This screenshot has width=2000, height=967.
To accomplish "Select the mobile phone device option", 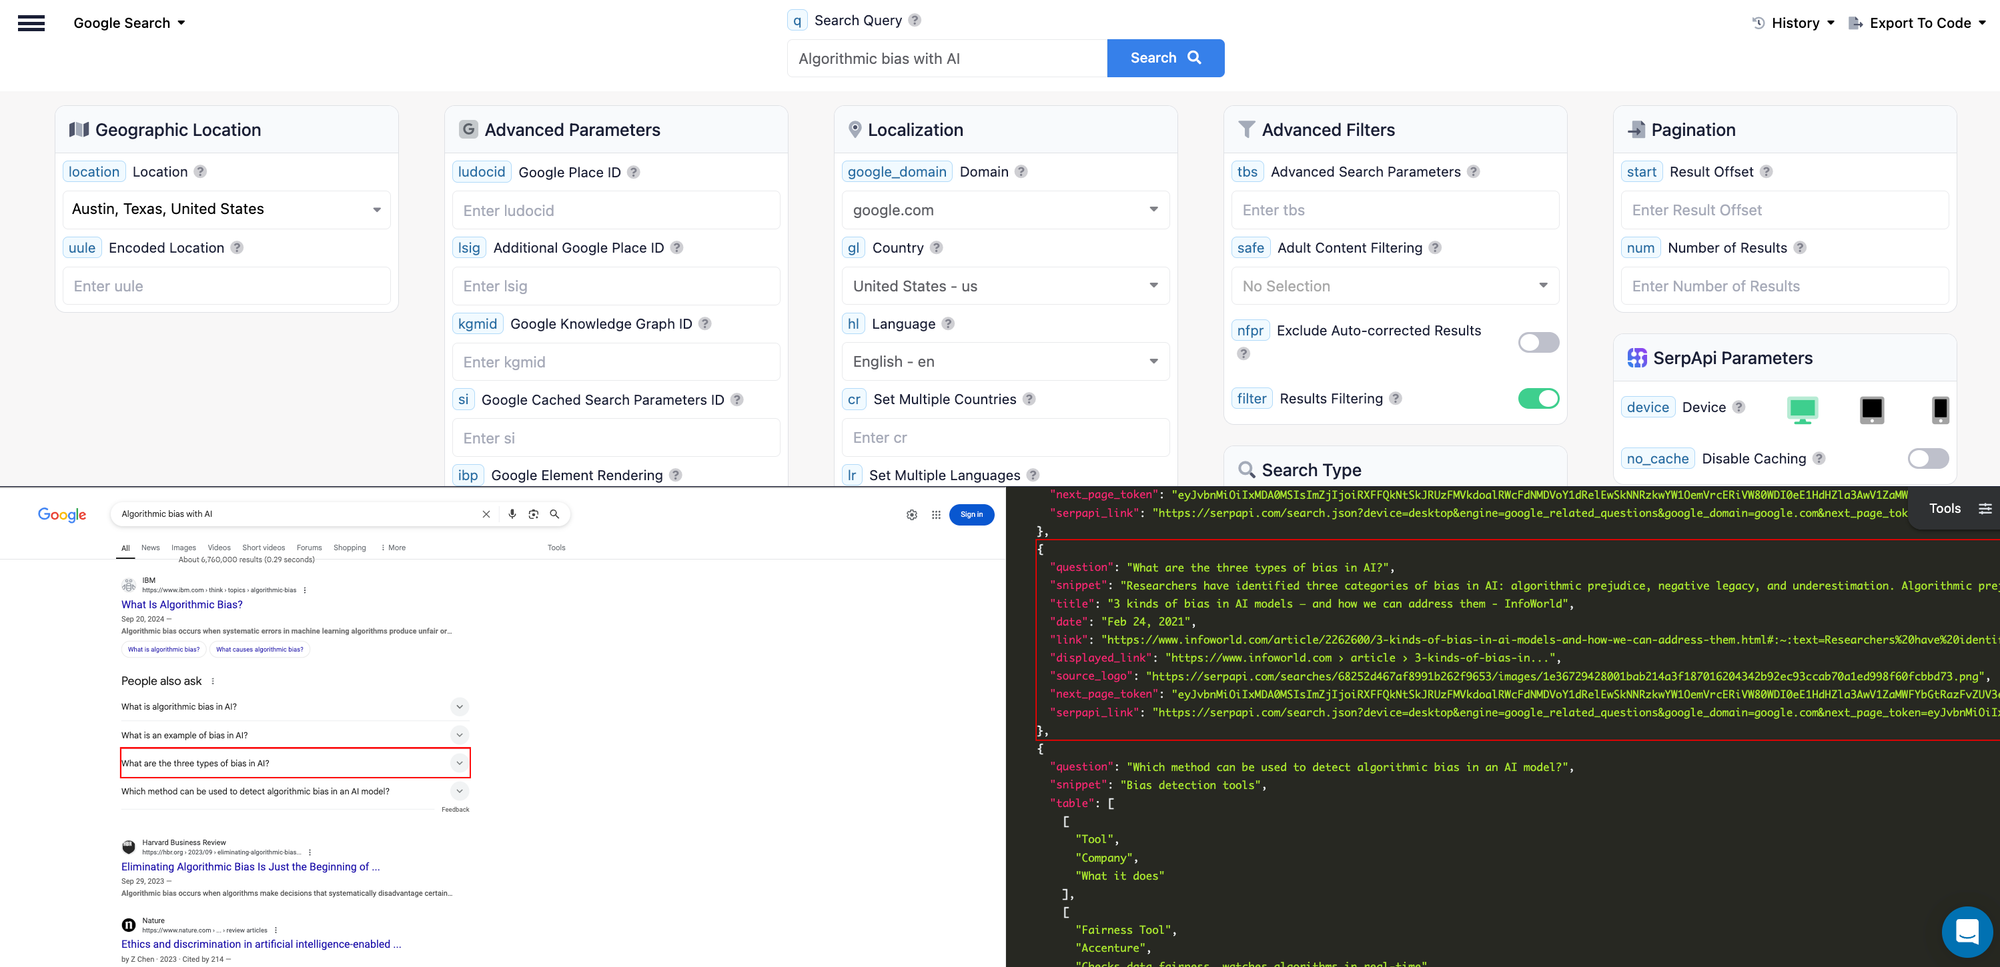I will point(1940,409).
